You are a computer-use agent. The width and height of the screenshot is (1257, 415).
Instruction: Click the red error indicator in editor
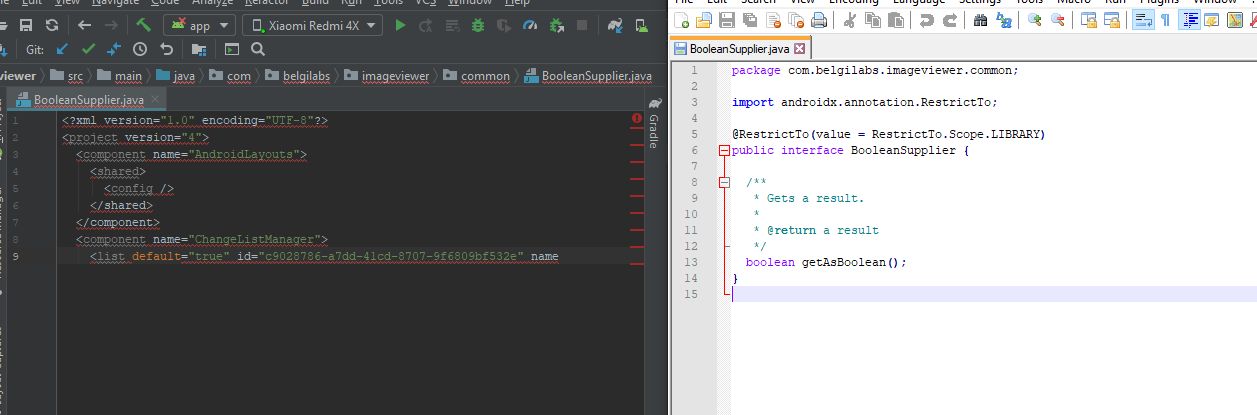(x=637, y=120)
